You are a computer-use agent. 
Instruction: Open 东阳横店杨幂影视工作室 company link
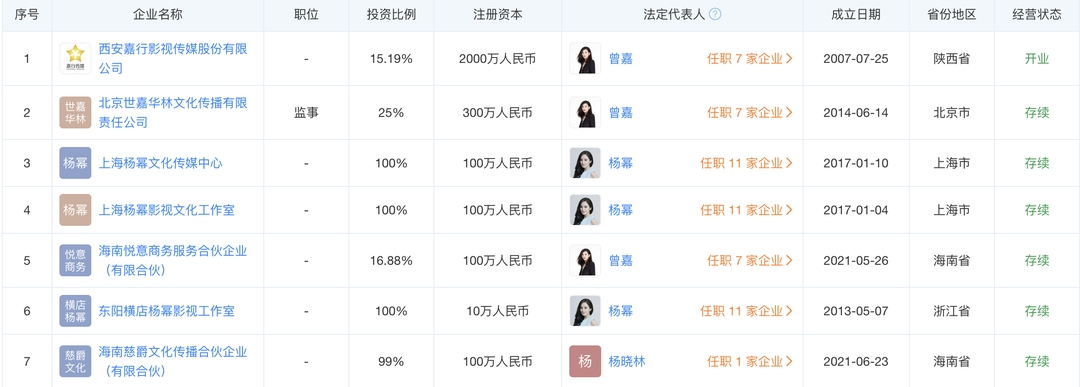[x=167, y=311]
